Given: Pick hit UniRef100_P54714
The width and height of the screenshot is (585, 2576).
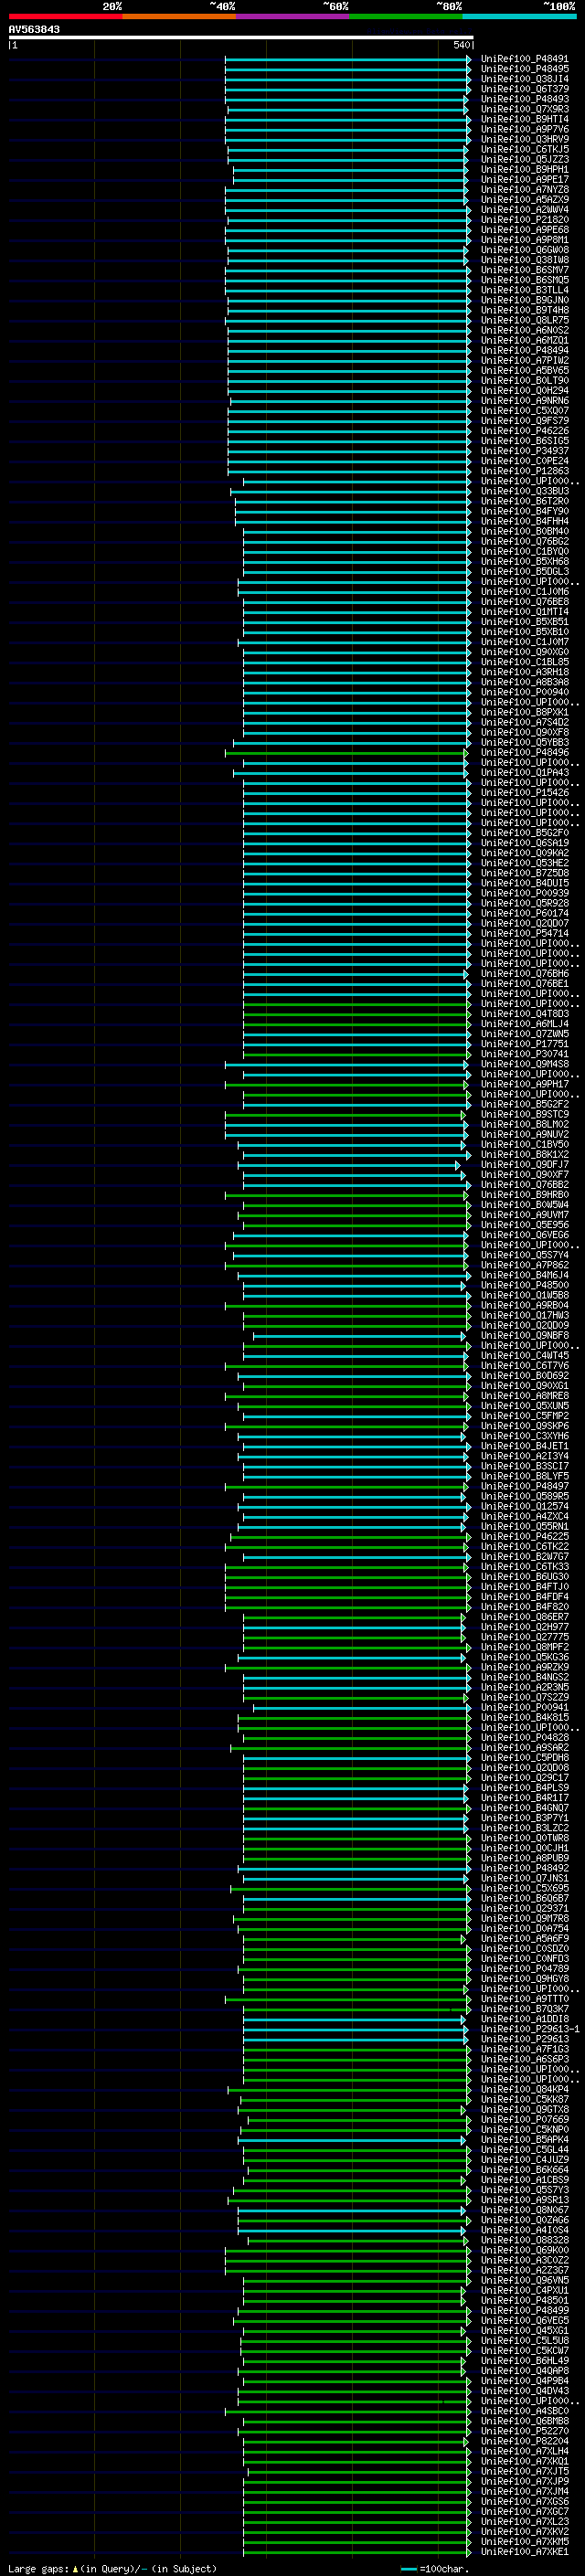Looking at the screenshot, I should (524, 933).
